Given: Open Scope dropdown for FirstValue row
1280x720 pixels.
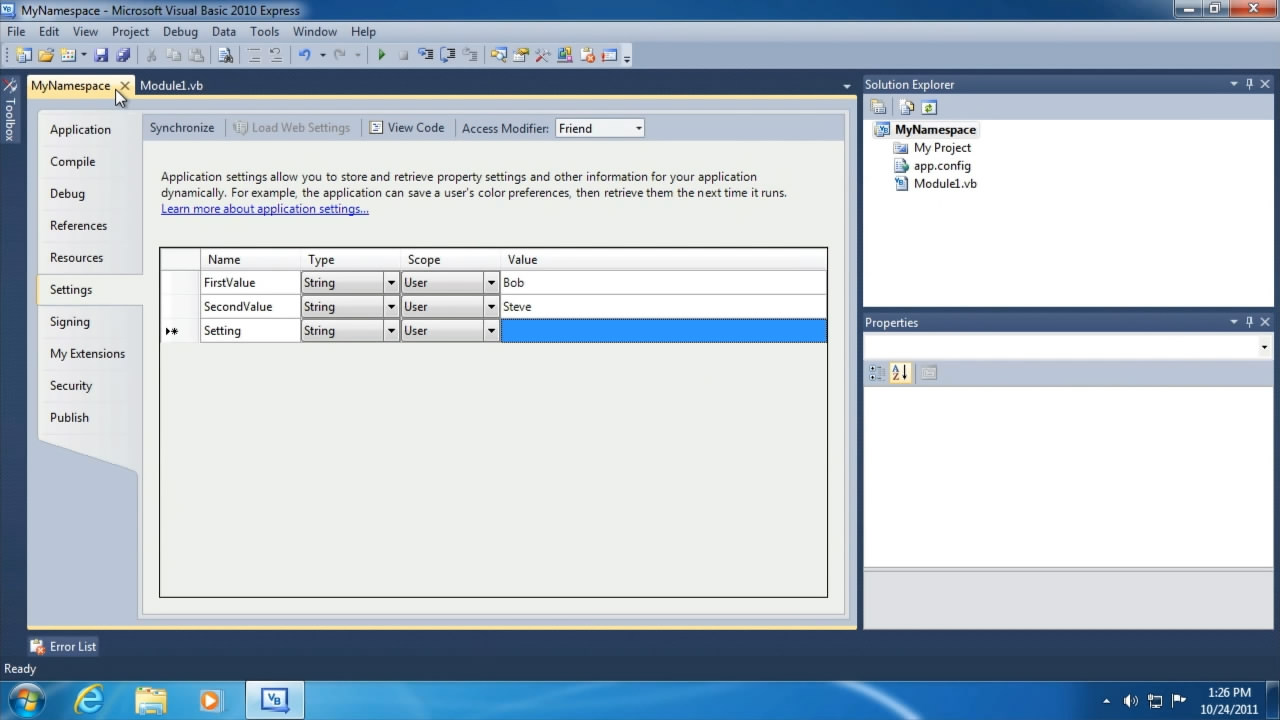Looking at the screenshot, I should (x=491, y=283).
